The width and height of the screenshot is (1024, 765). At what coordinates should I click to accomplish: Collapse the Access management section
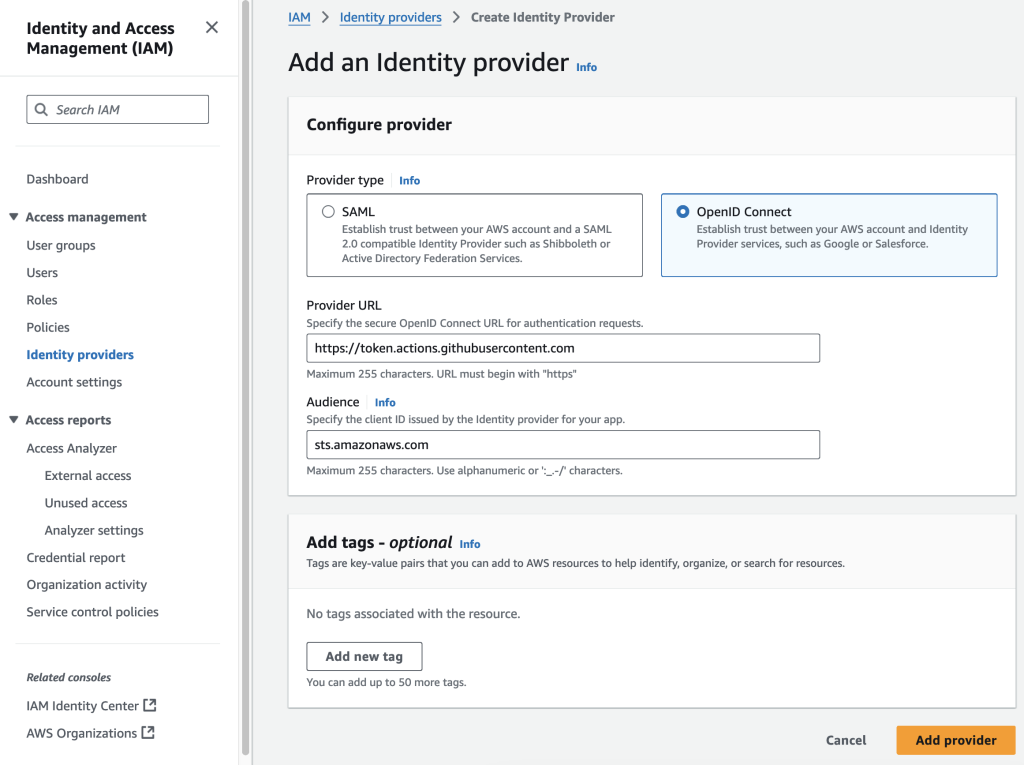coord(14,217)
